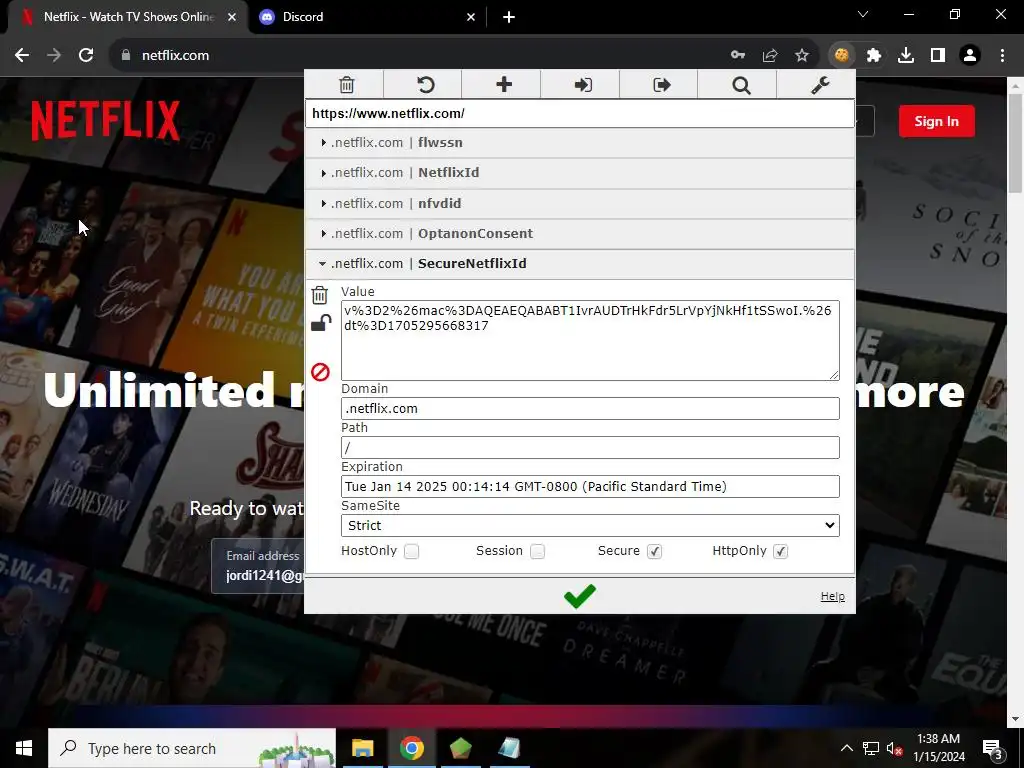1024x768 pixels.
Task: Go back to previous page
Action: click(x=22, y=55)
